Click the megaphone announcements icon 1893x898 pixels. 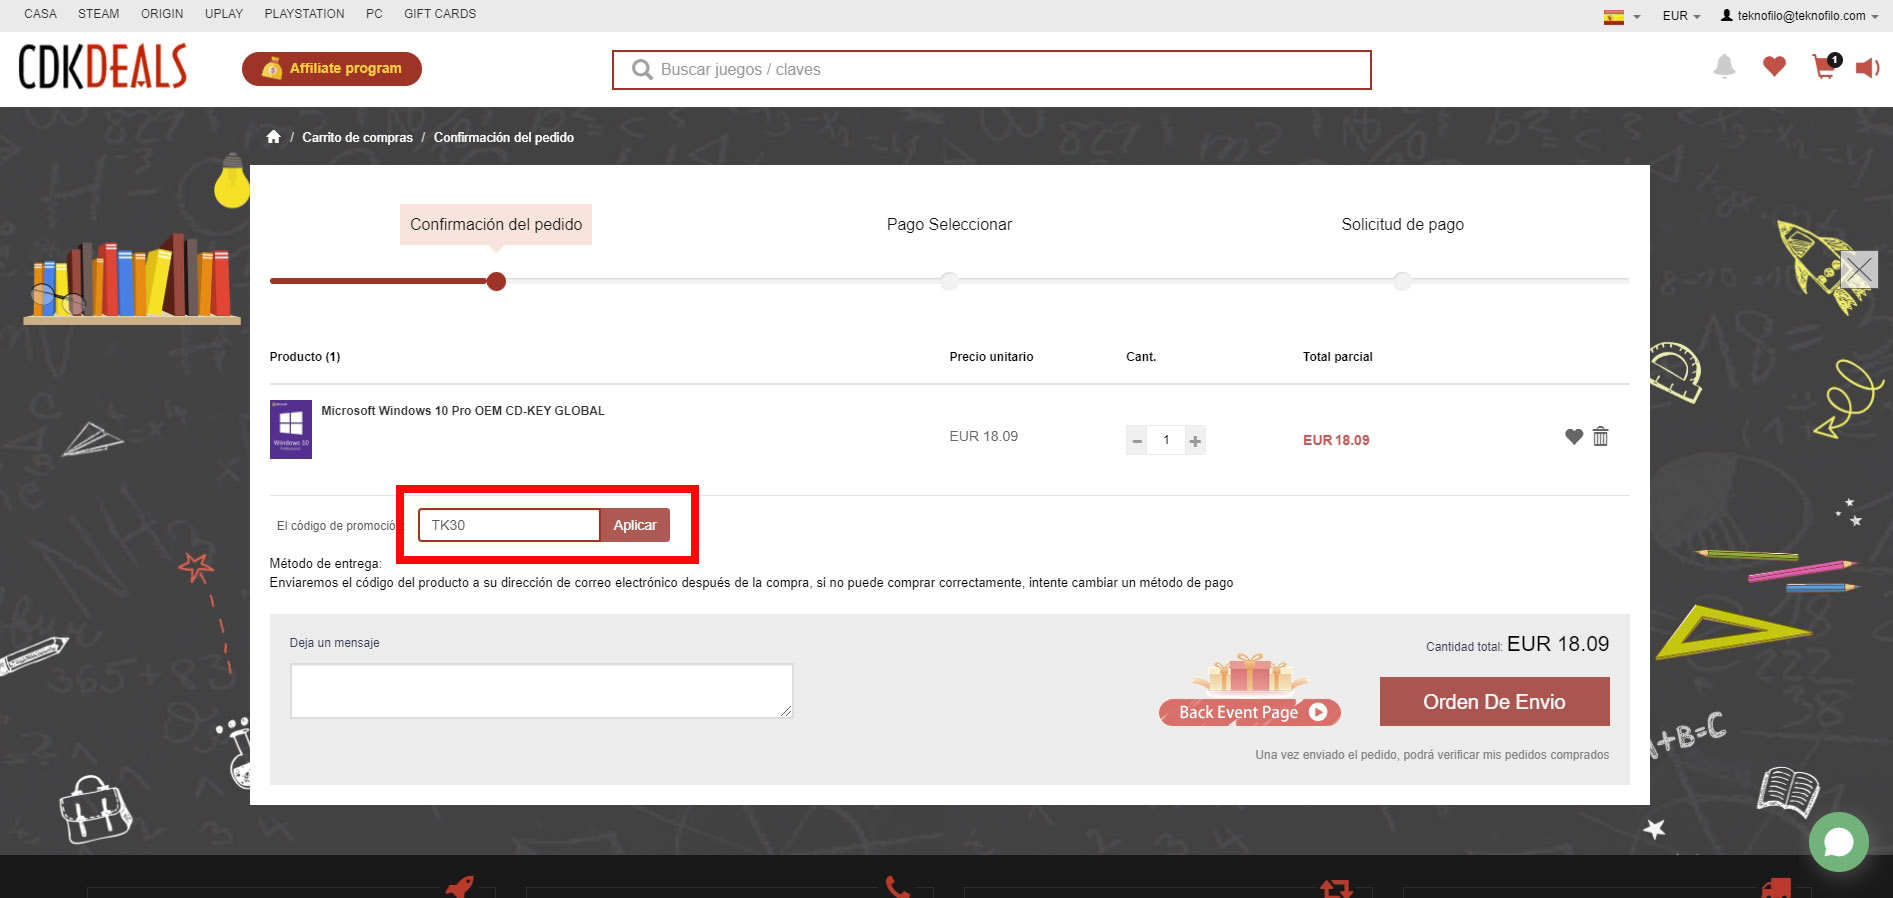coord(1867,68)
